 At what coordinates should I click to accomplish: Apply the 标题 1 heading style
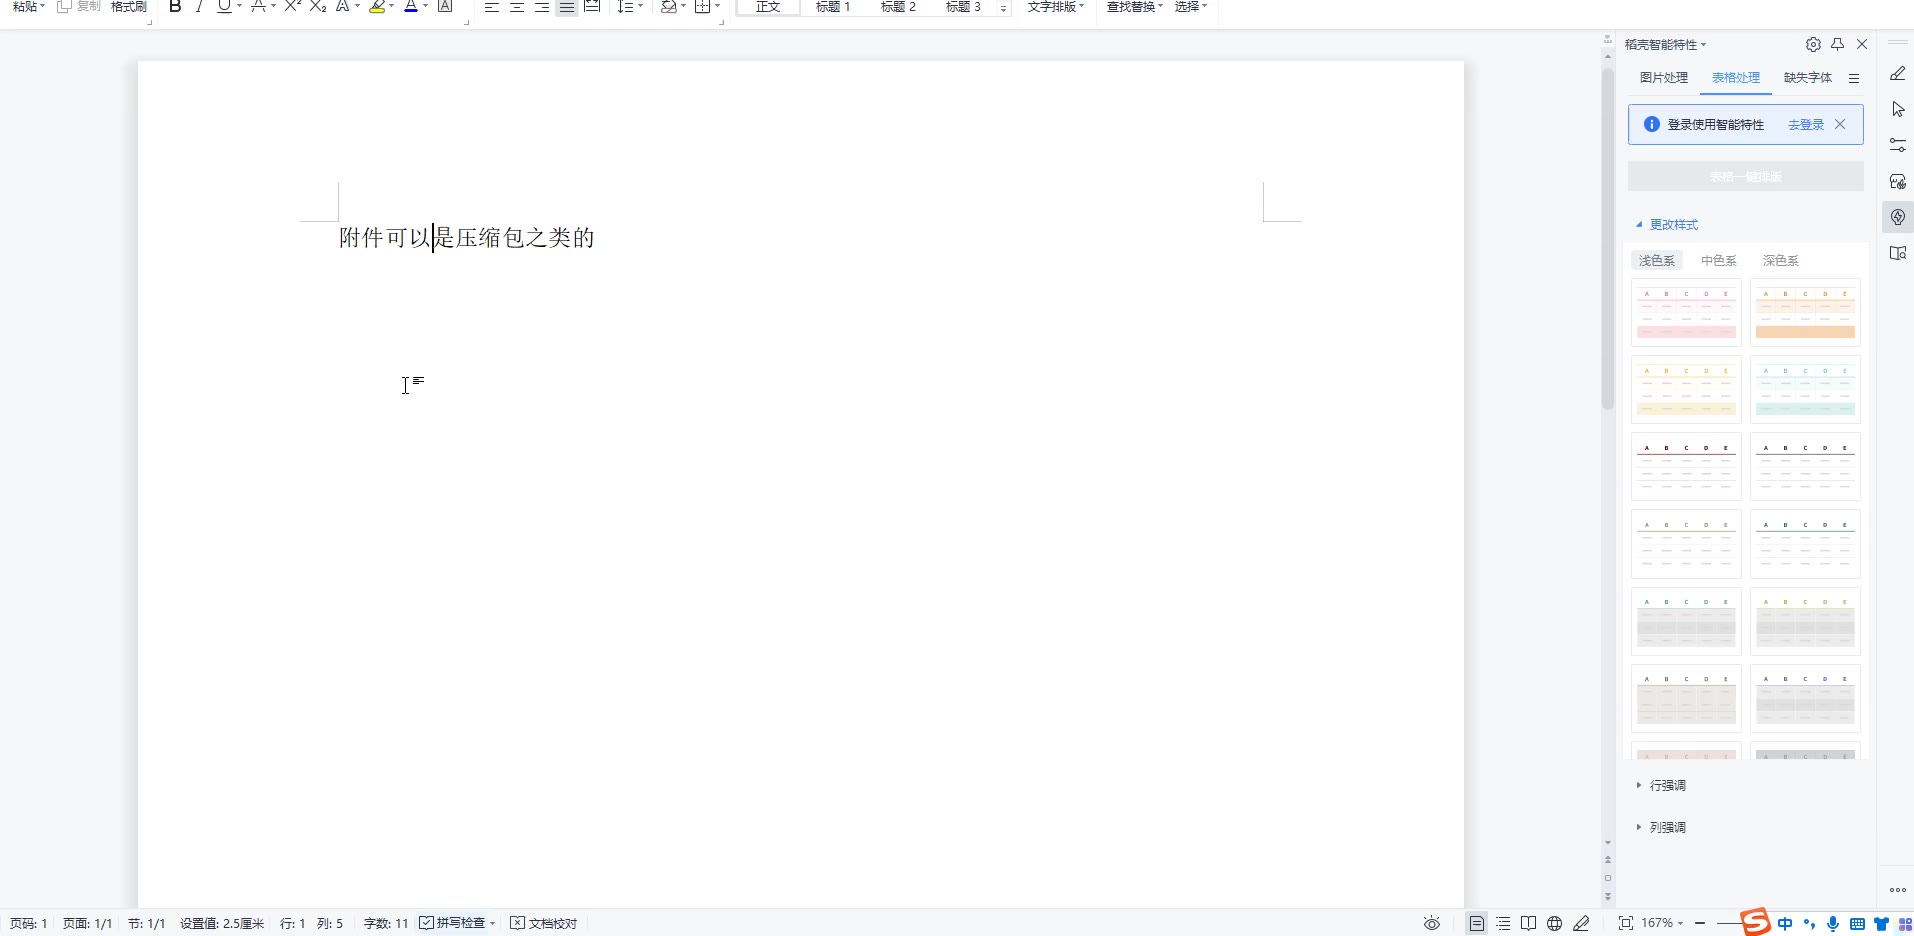833,7
